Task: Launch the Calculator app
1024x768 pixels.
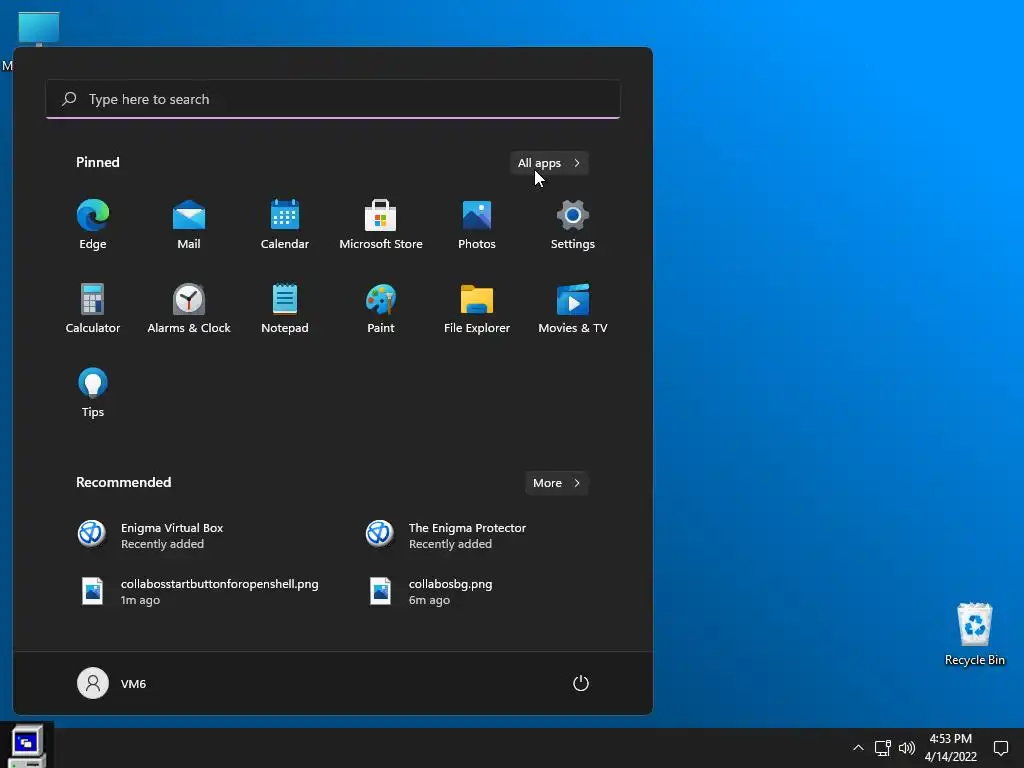Action: [93, 309]
